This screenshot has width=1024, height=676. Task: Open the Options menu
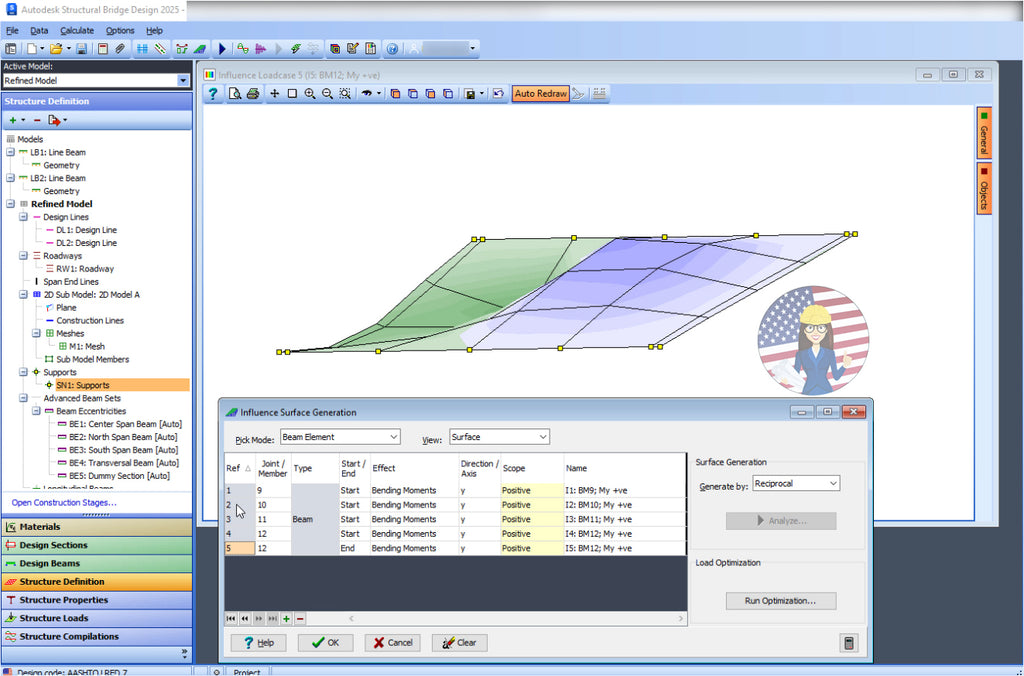[x=120, y=31]
